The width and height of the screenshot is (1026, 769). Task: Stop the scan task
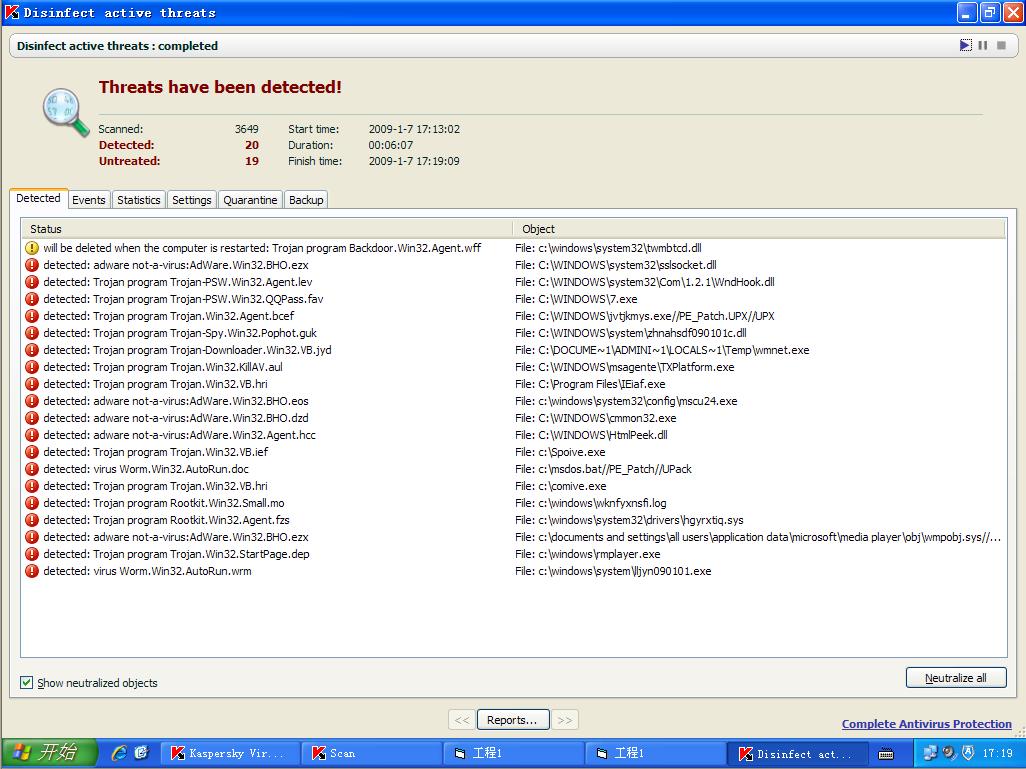click(x=1001, y=45)
